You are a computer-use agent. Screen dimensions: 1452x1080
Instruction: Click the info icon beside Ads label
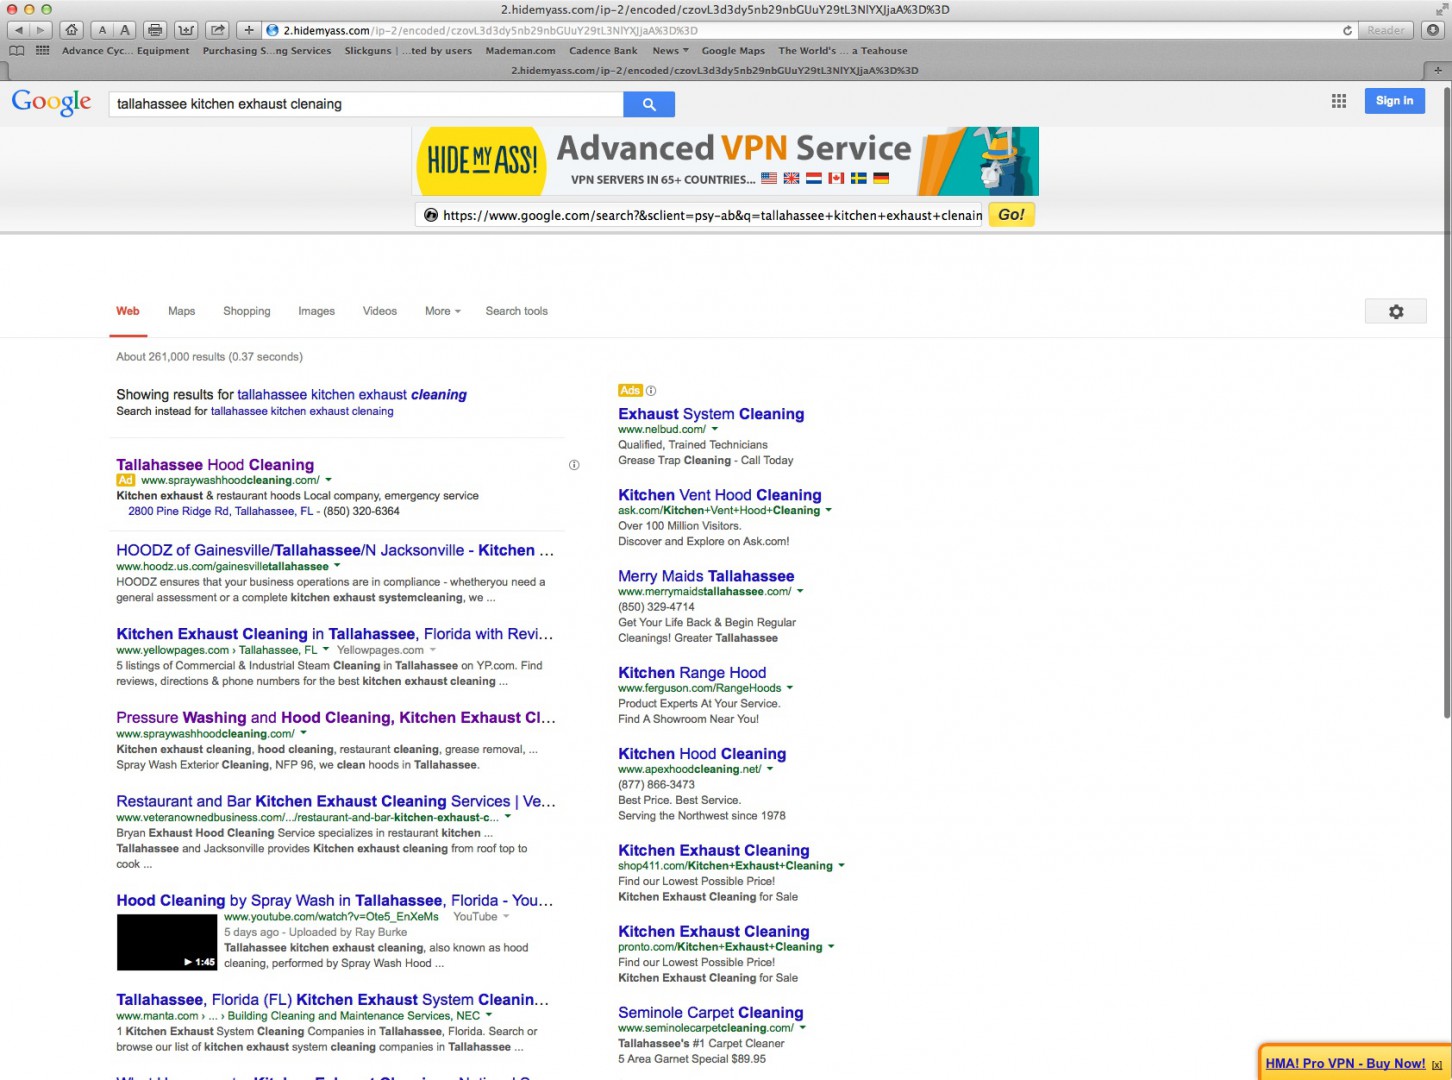coord(651,391)
